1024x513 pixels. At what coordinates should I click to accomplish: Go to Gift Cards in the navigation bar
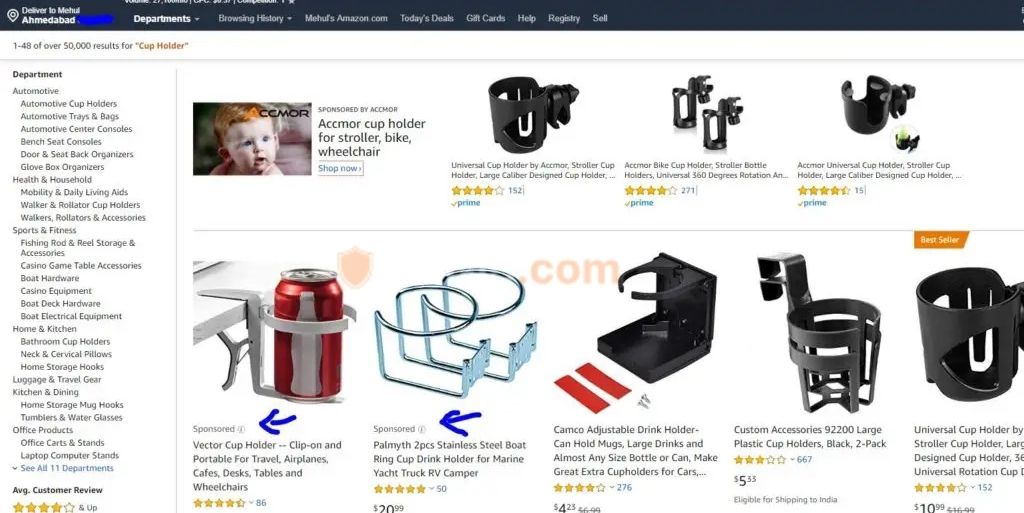[x=485, y=18]
